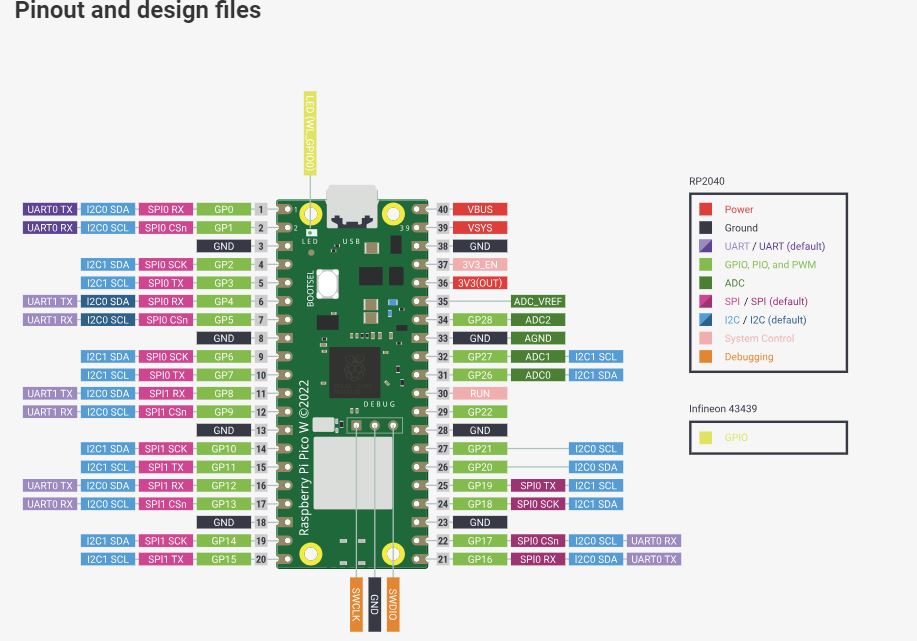Click the small LED component on the board
The width and height of the screenshot is (917, 641).
pyautogui.click(x=311, y=233)
